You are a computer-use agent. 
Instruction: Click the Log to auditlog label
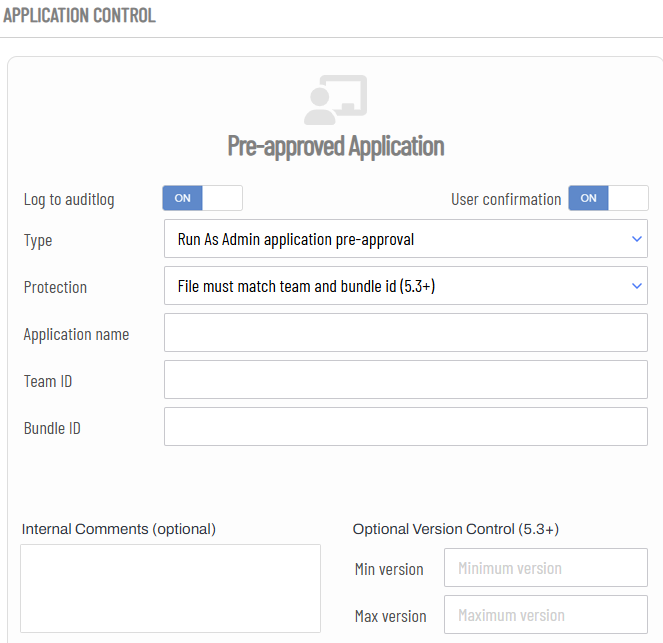69,199
